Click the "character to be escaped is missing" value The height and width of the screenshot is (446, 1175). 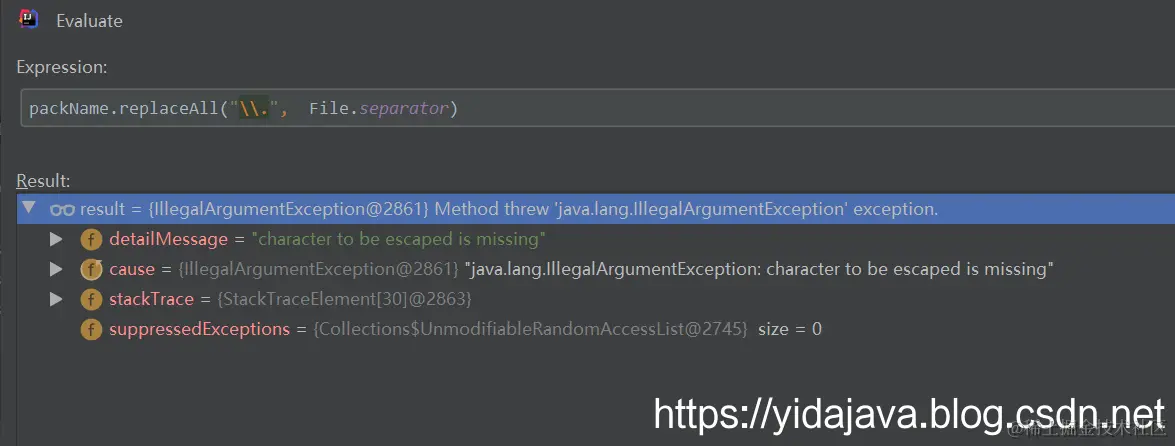398,240
